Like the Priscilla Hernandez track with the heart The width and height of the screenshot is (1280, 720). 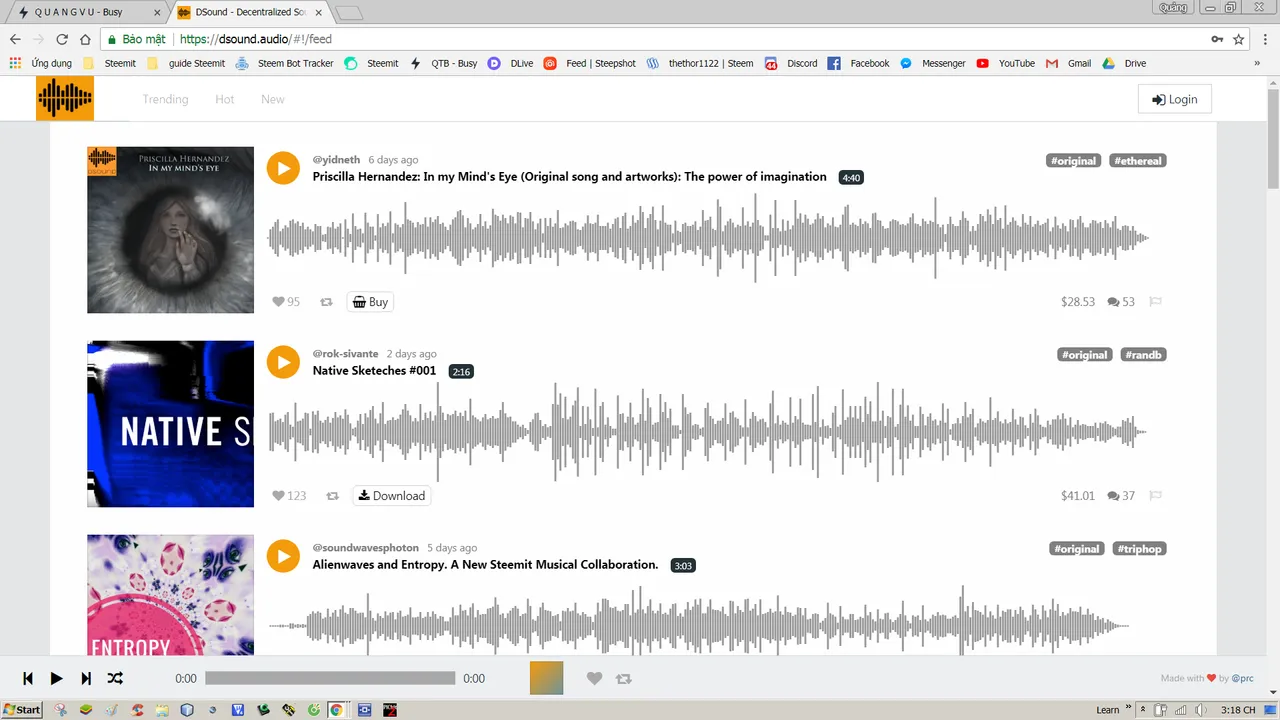[279, 302]
